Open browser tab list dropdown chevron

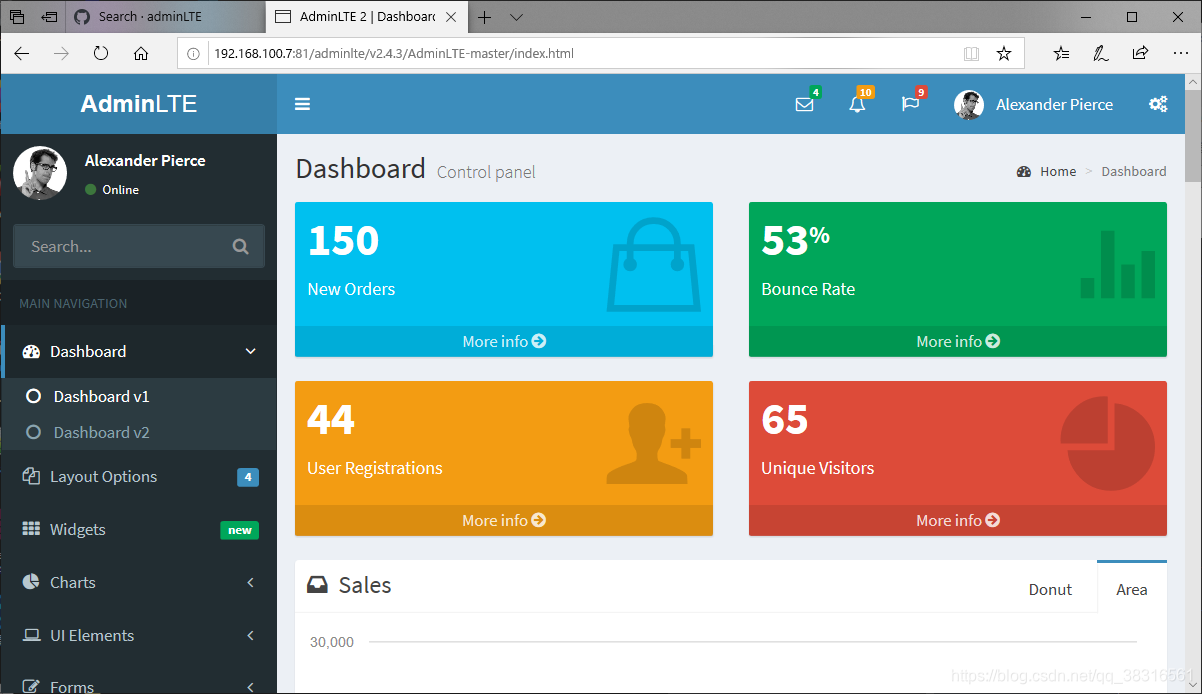[x=516, y=17]
